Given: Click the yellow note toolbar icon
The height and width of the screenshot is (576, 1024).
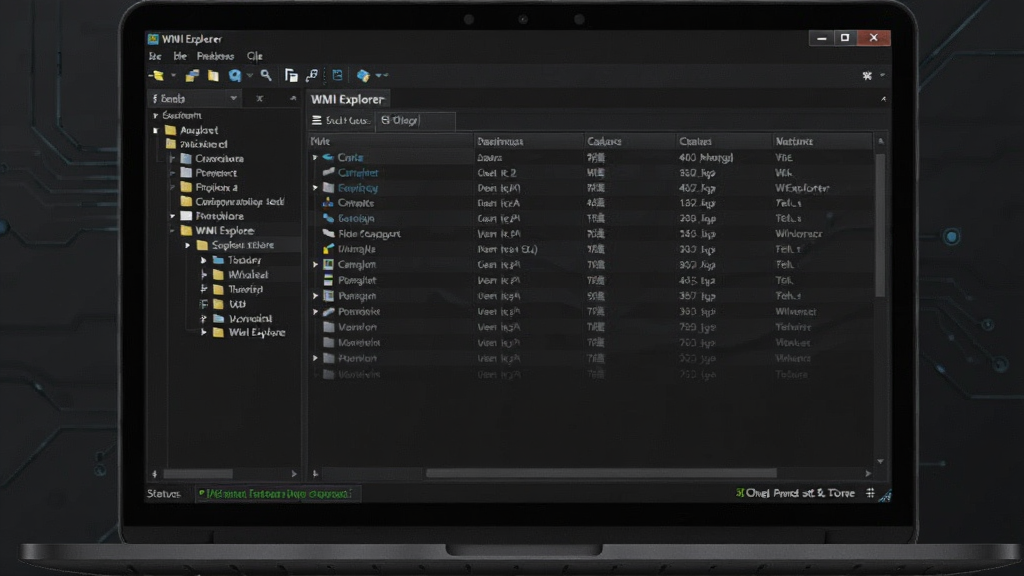Looking at the screenshot, I should tap(213, 76).
